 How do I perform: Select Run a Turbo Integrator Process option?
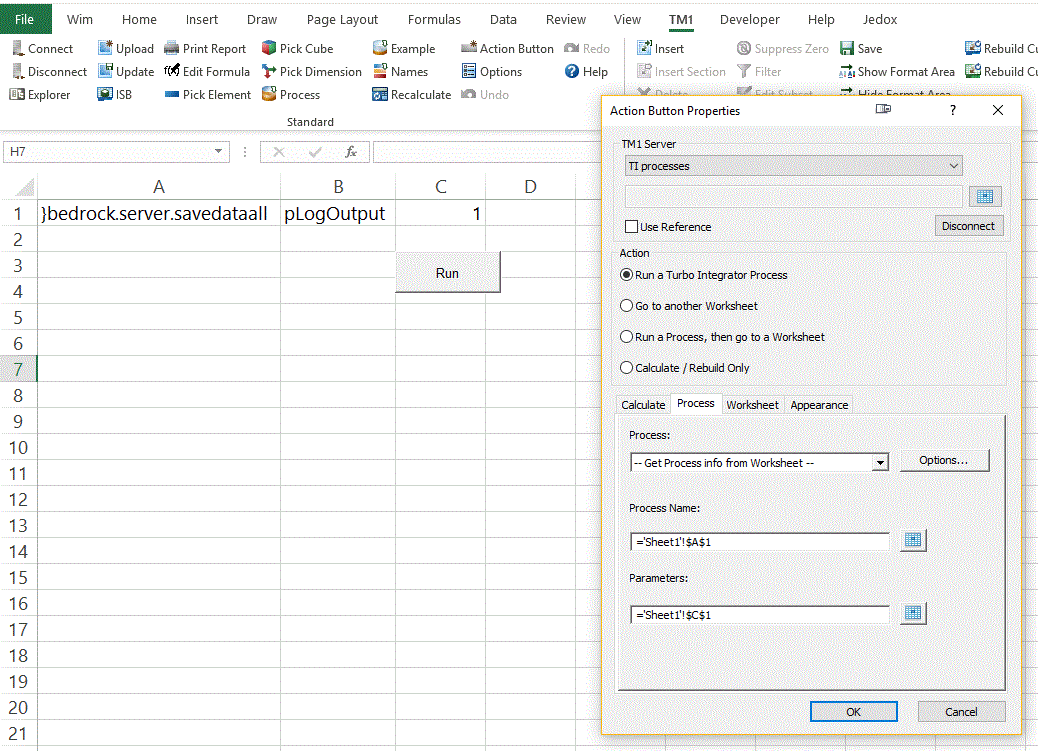(626, 275)
